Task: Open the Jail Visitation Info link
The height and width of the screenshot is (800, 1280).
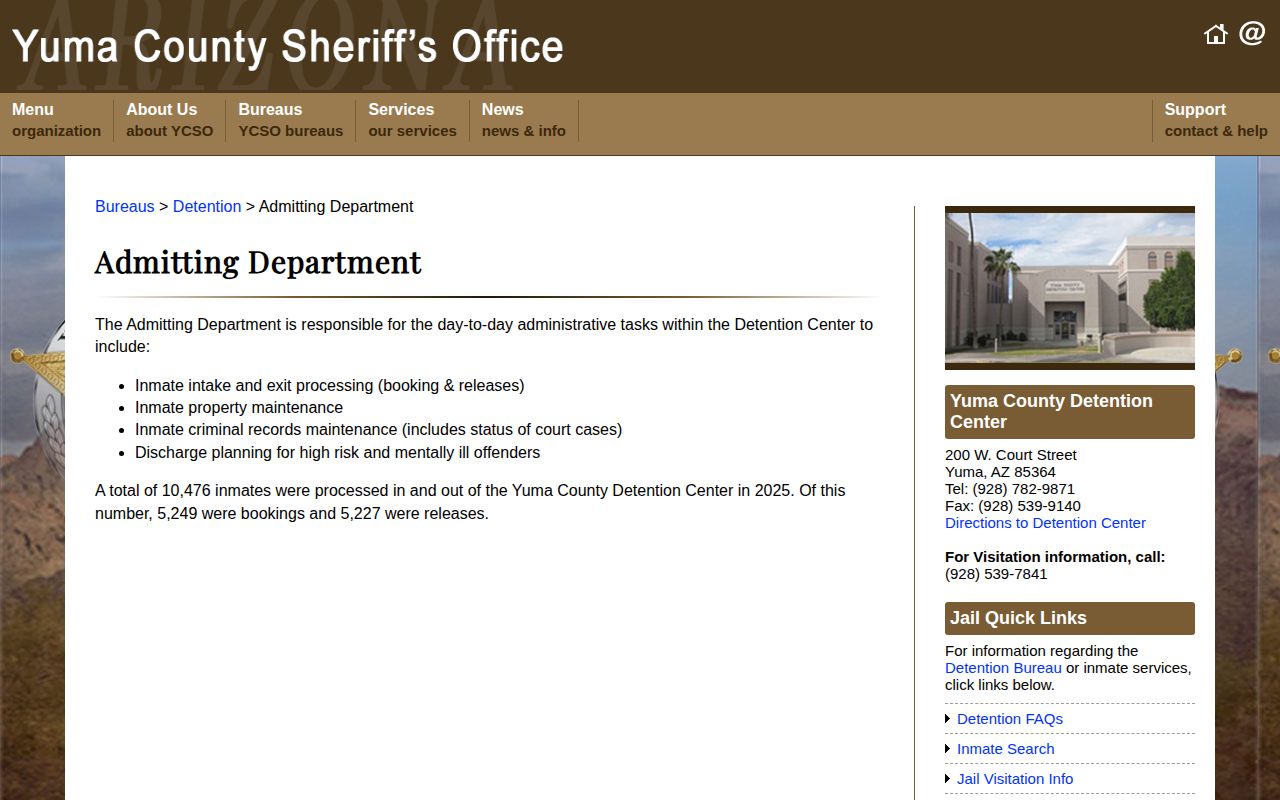Action: tap(1015, 779)
